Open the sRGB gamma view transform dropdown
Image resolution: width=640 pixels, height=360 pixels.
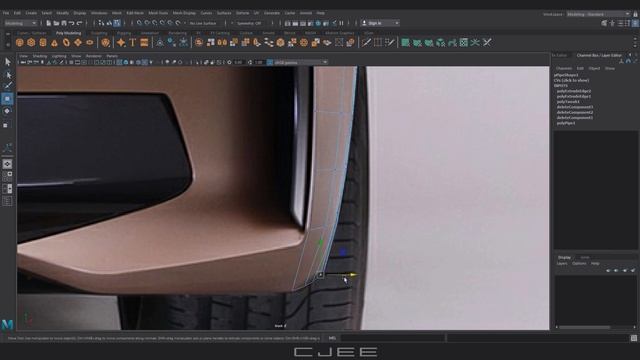point(301,62)
